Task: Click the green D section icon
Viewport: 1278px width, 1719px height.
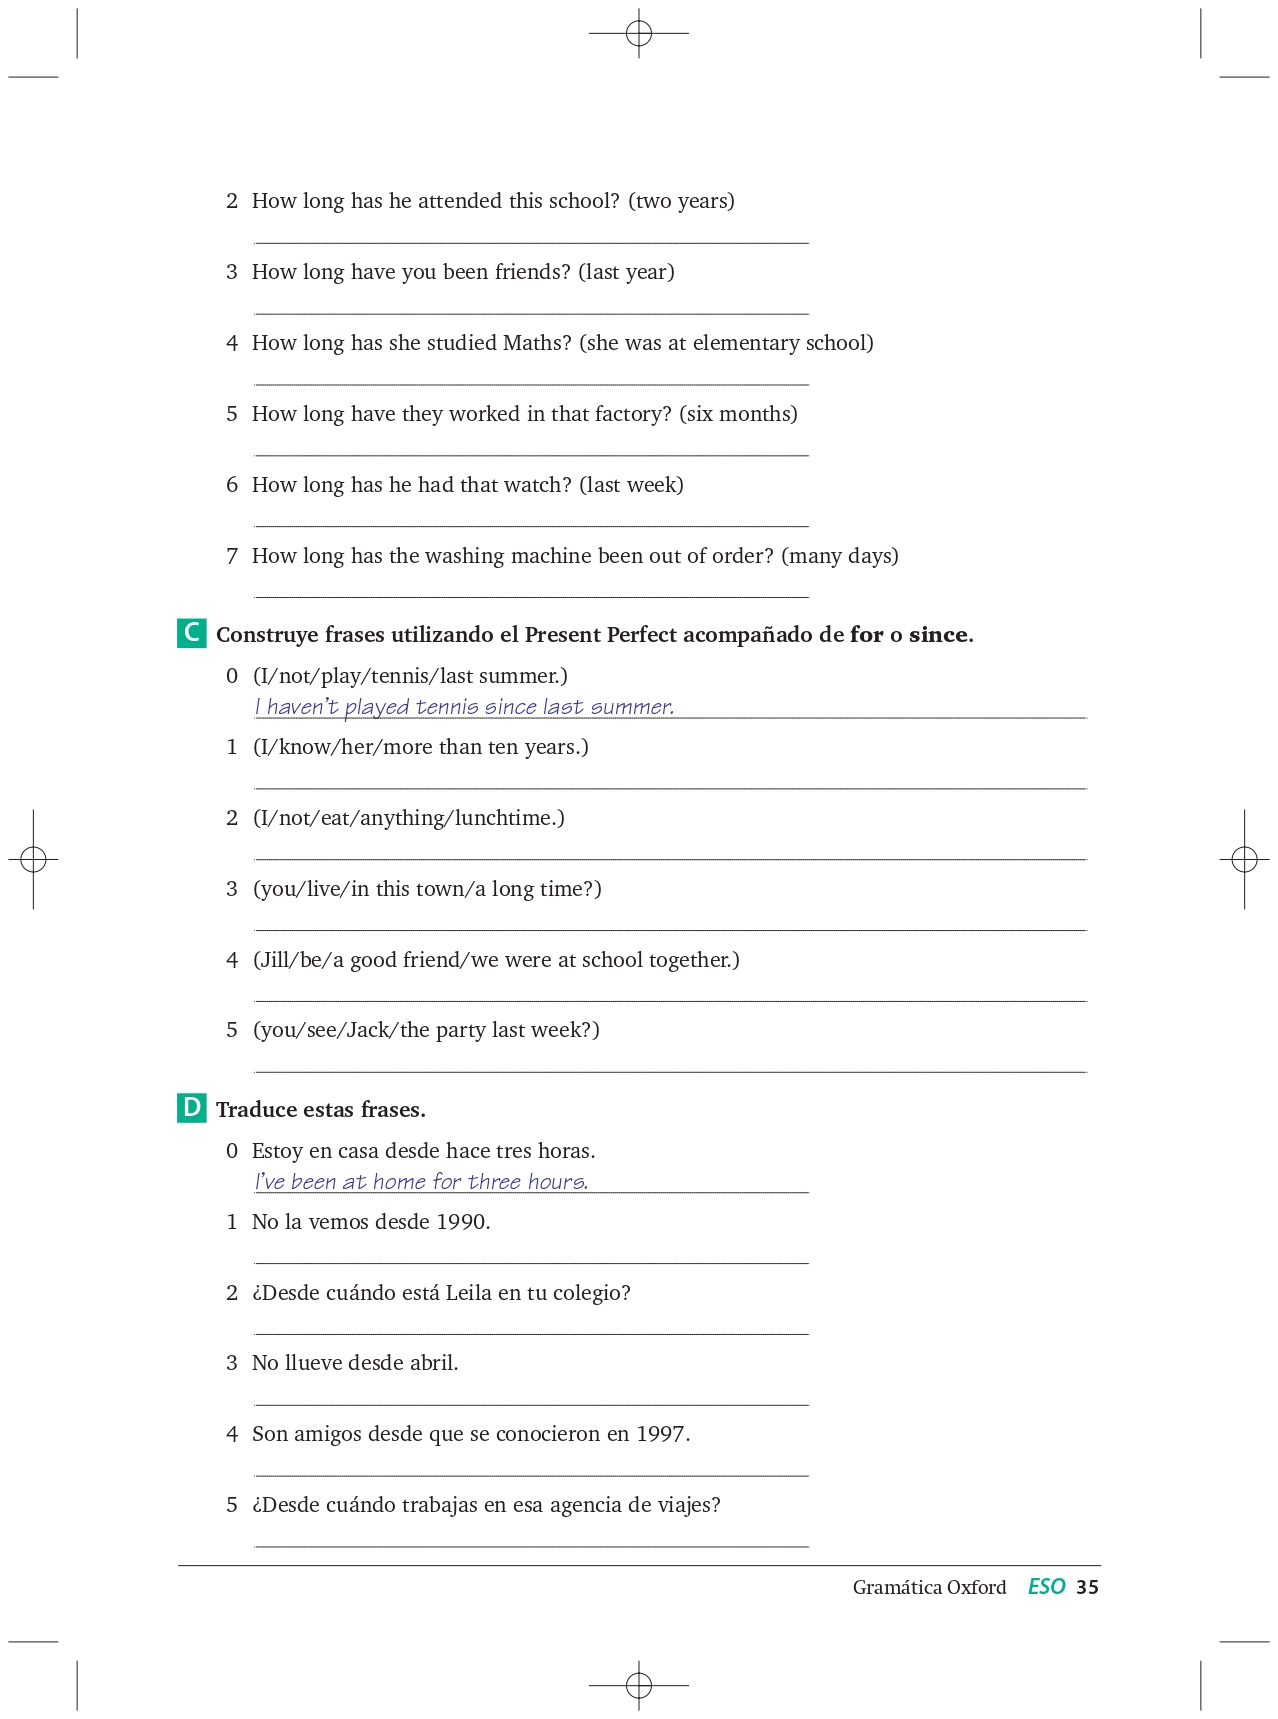Action: (192, 1108)
